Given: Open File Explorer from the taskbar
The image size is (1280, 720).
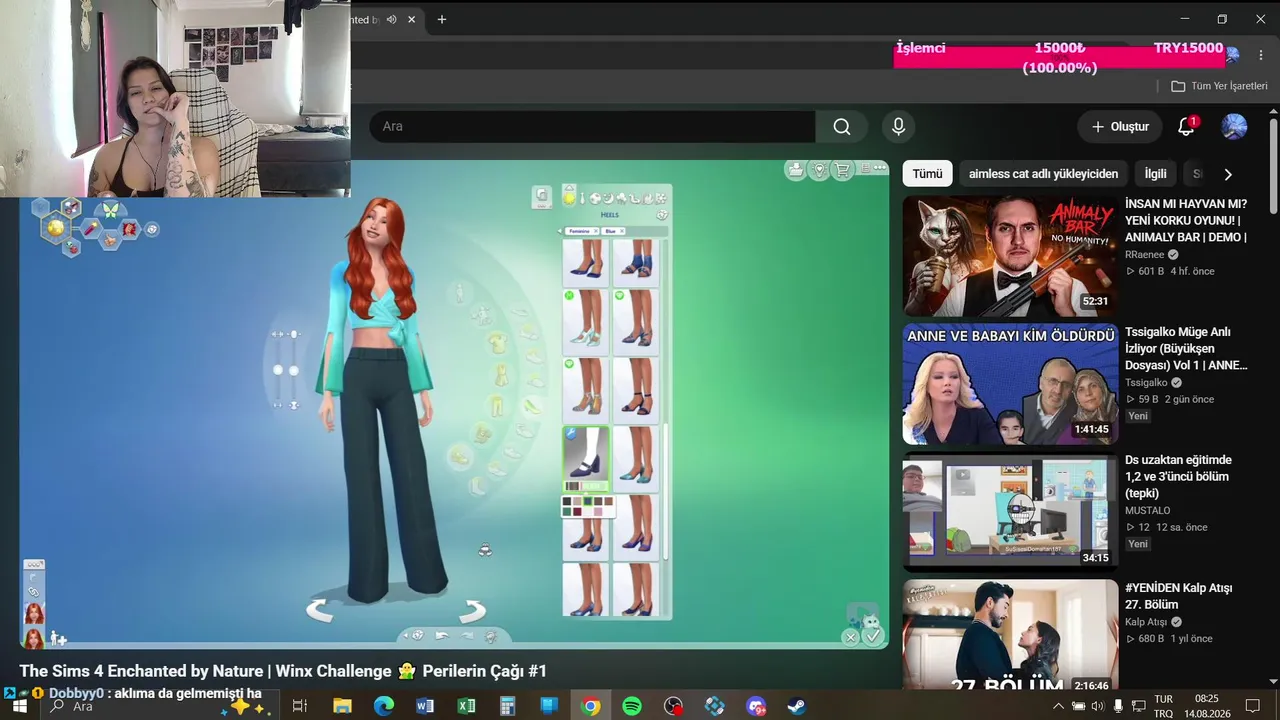Looking at the screenshot, I should click(342, 706).
